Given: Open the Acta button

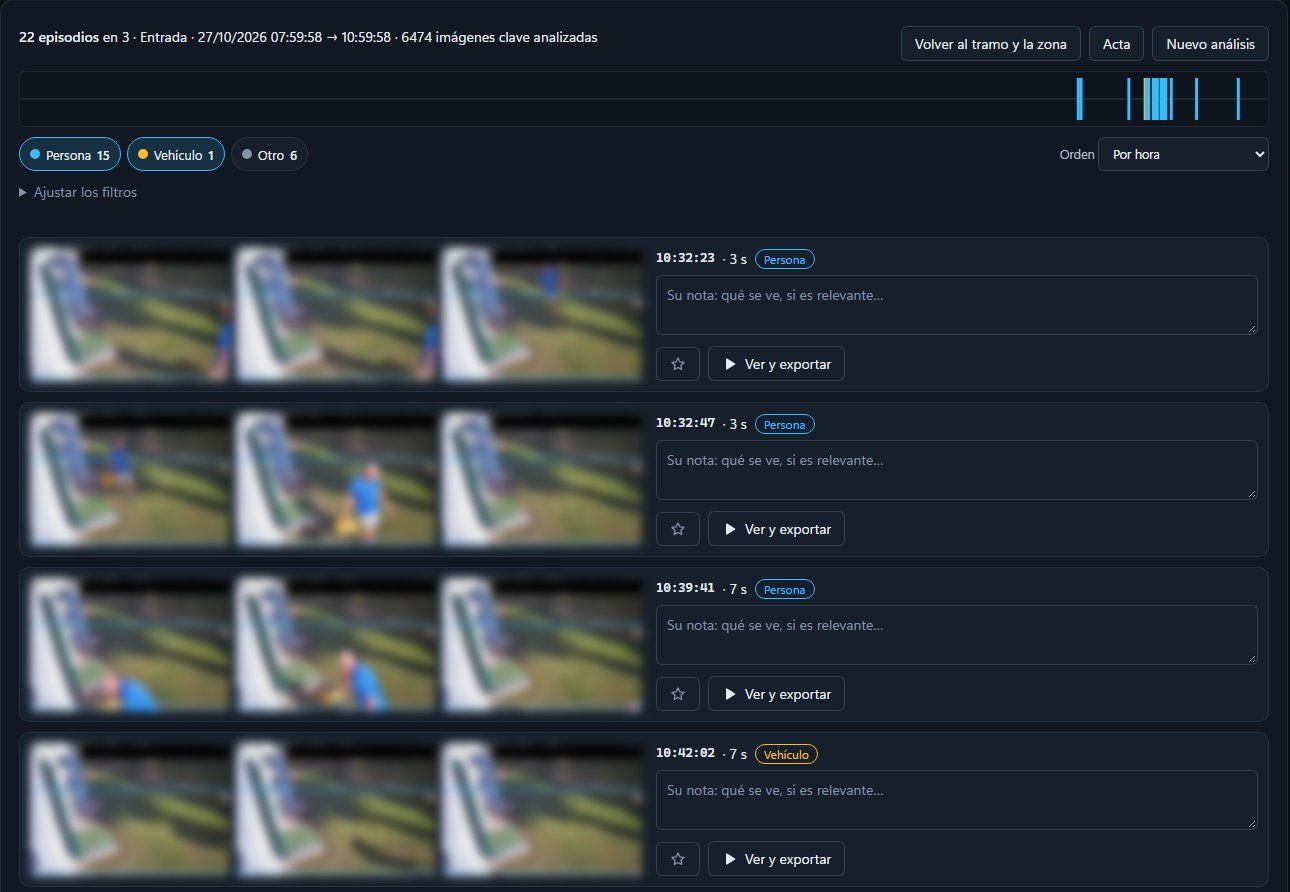Looking at the screenshot, I should pos(1116,44).
